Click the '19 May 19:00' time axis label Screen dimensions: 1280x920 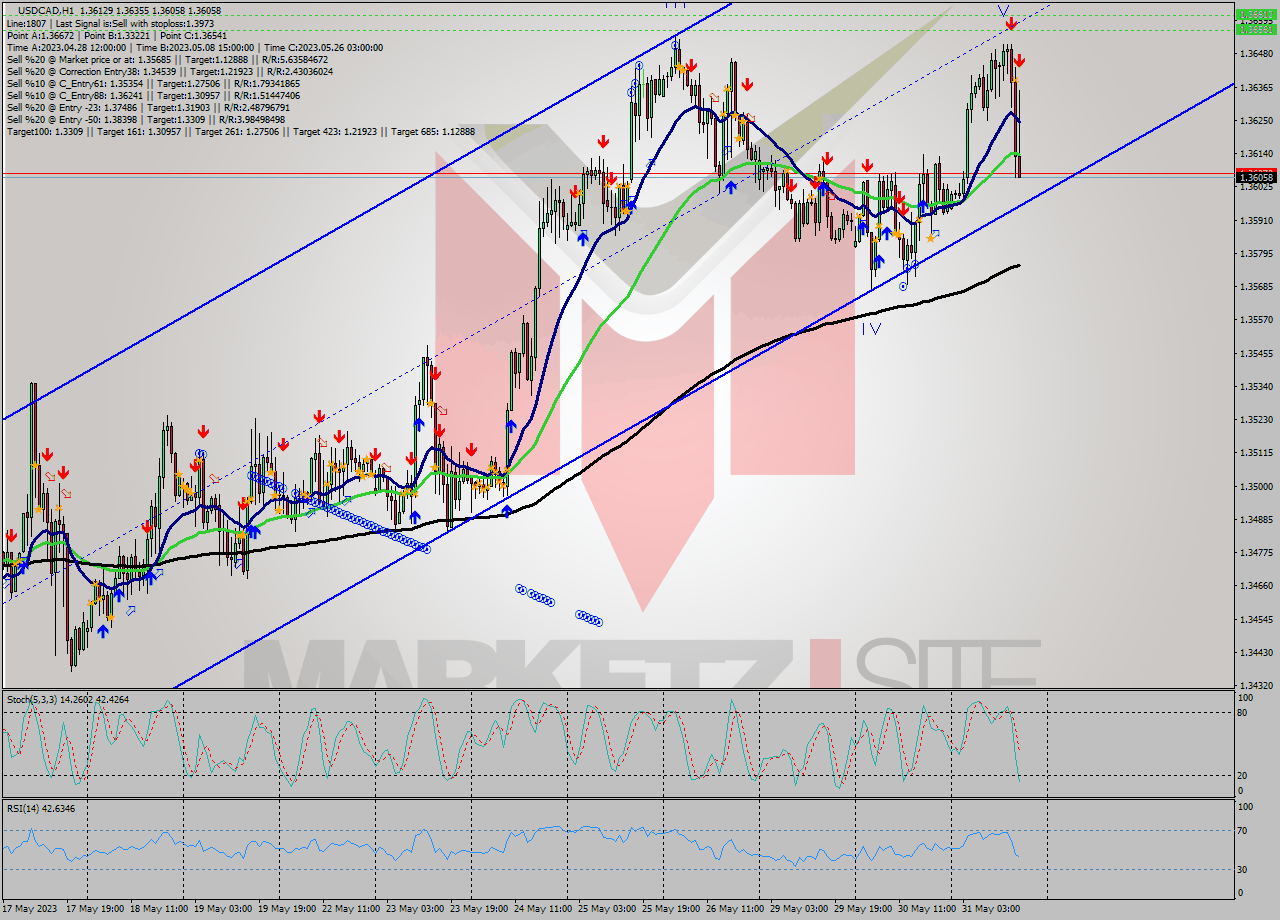point(288,909)
